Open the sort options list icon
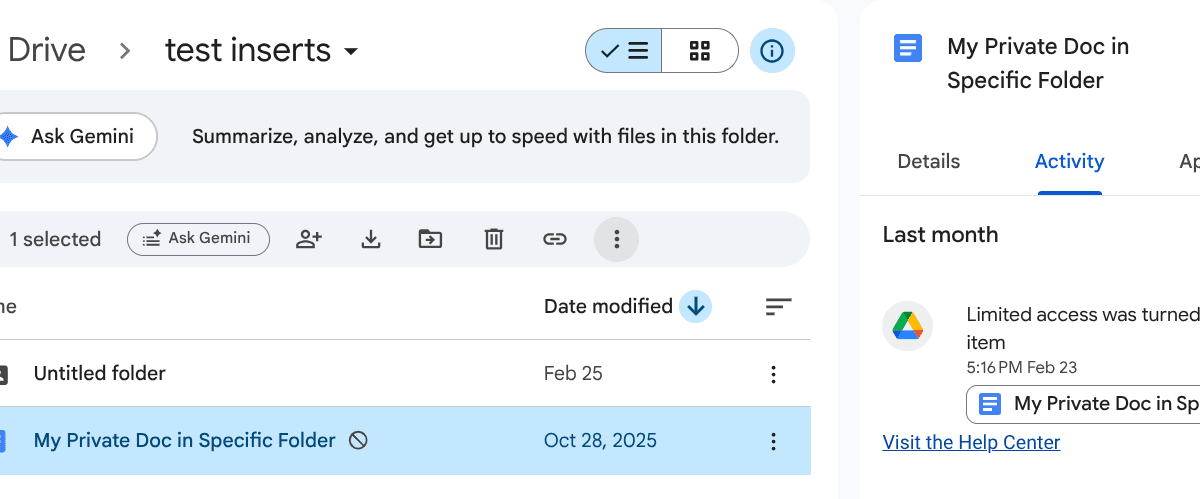Viewport: 1200px width, 499px height. [x=778, y=307]
